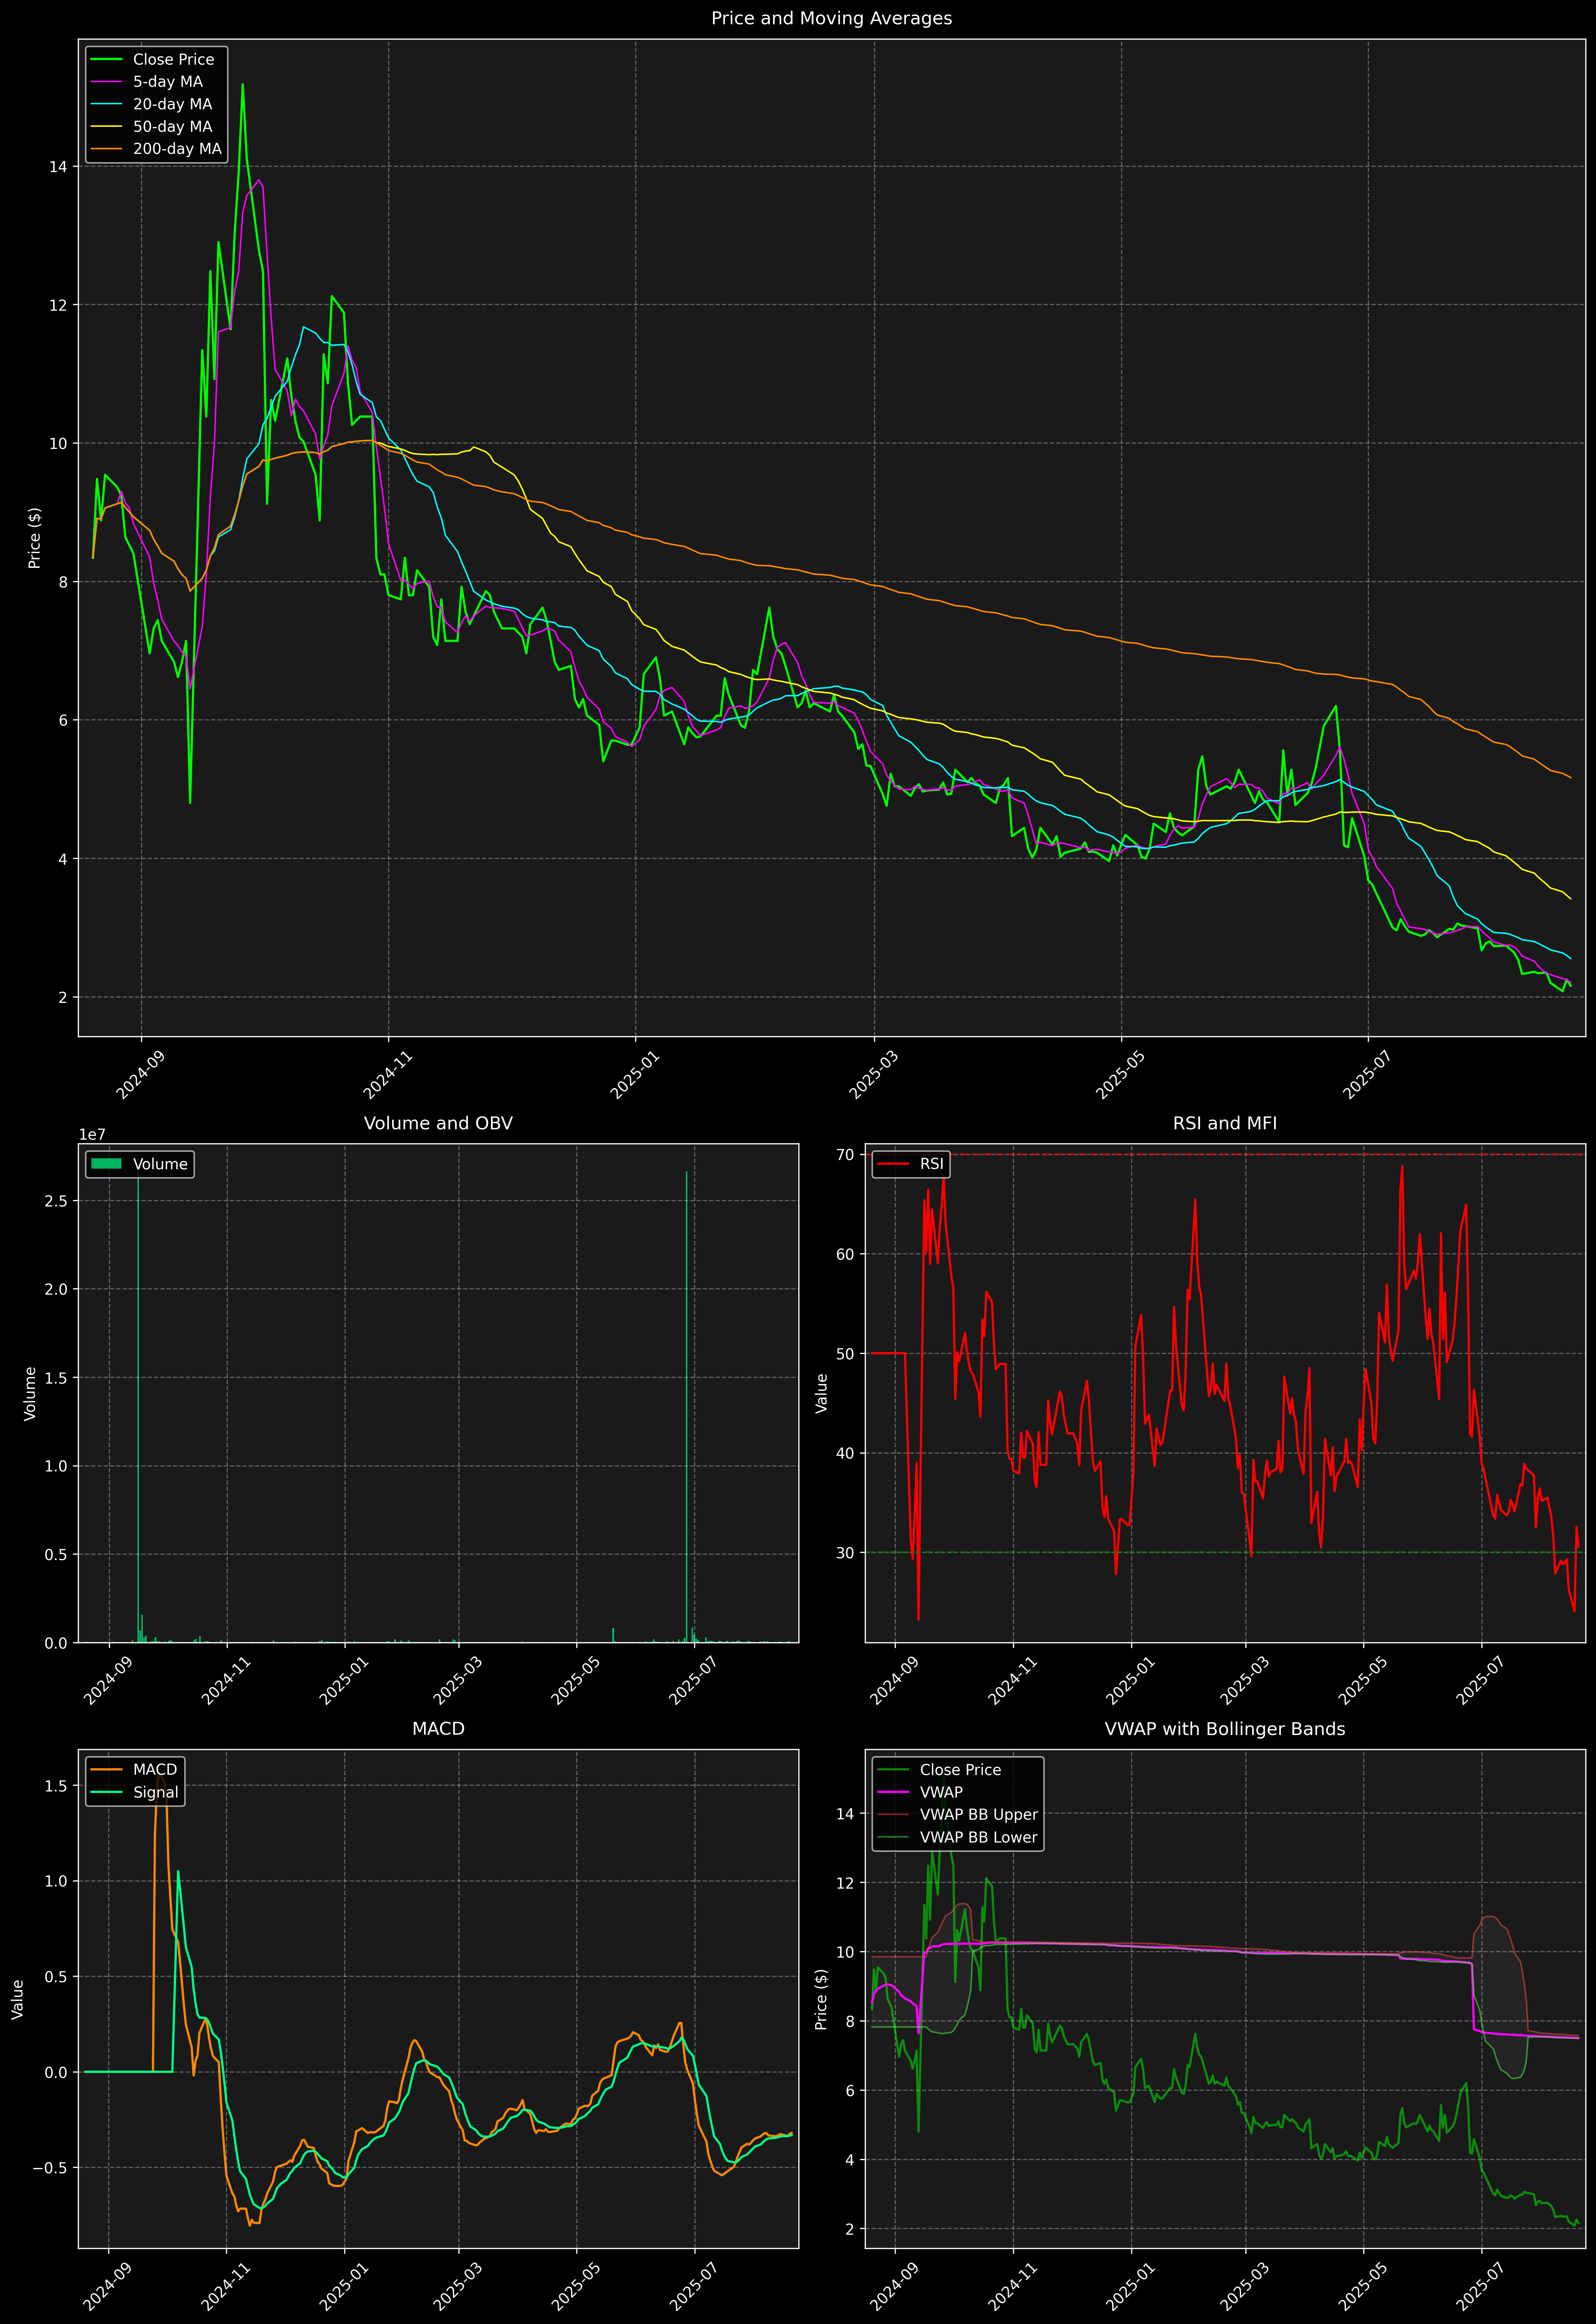The image size is (1596, 2324).
Task: Click the '2024-09' x-axis tick of volume chart
Action: [x=108, y=1681]
